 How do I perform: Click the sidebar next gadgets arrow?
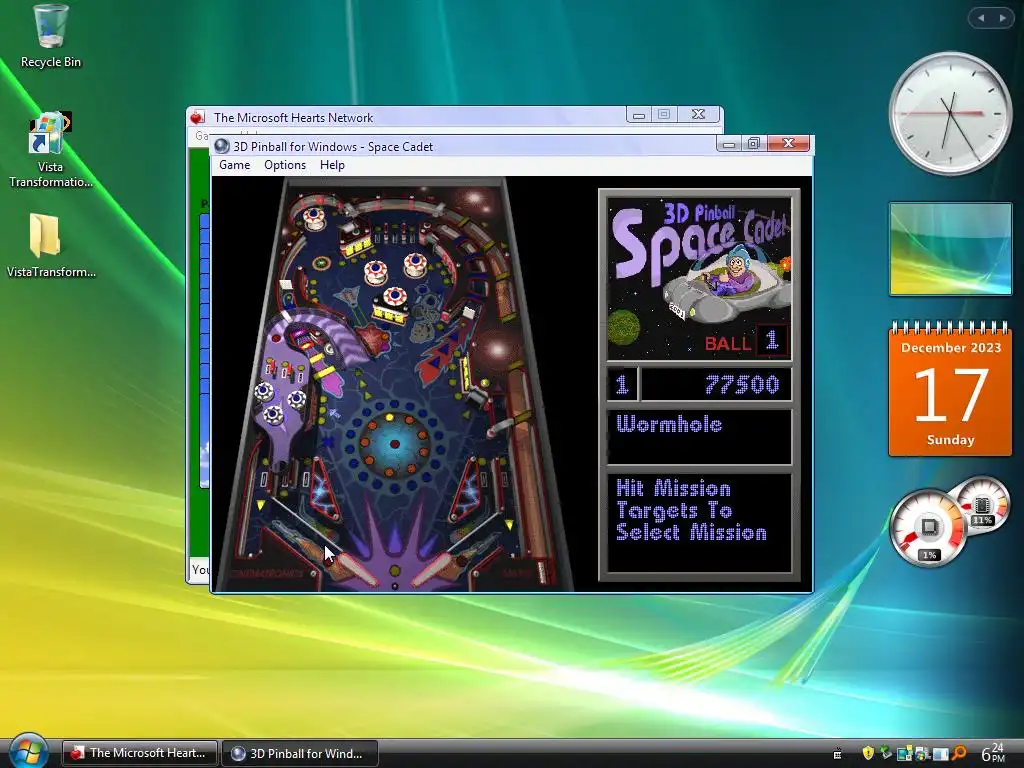tap(1002, 18)
